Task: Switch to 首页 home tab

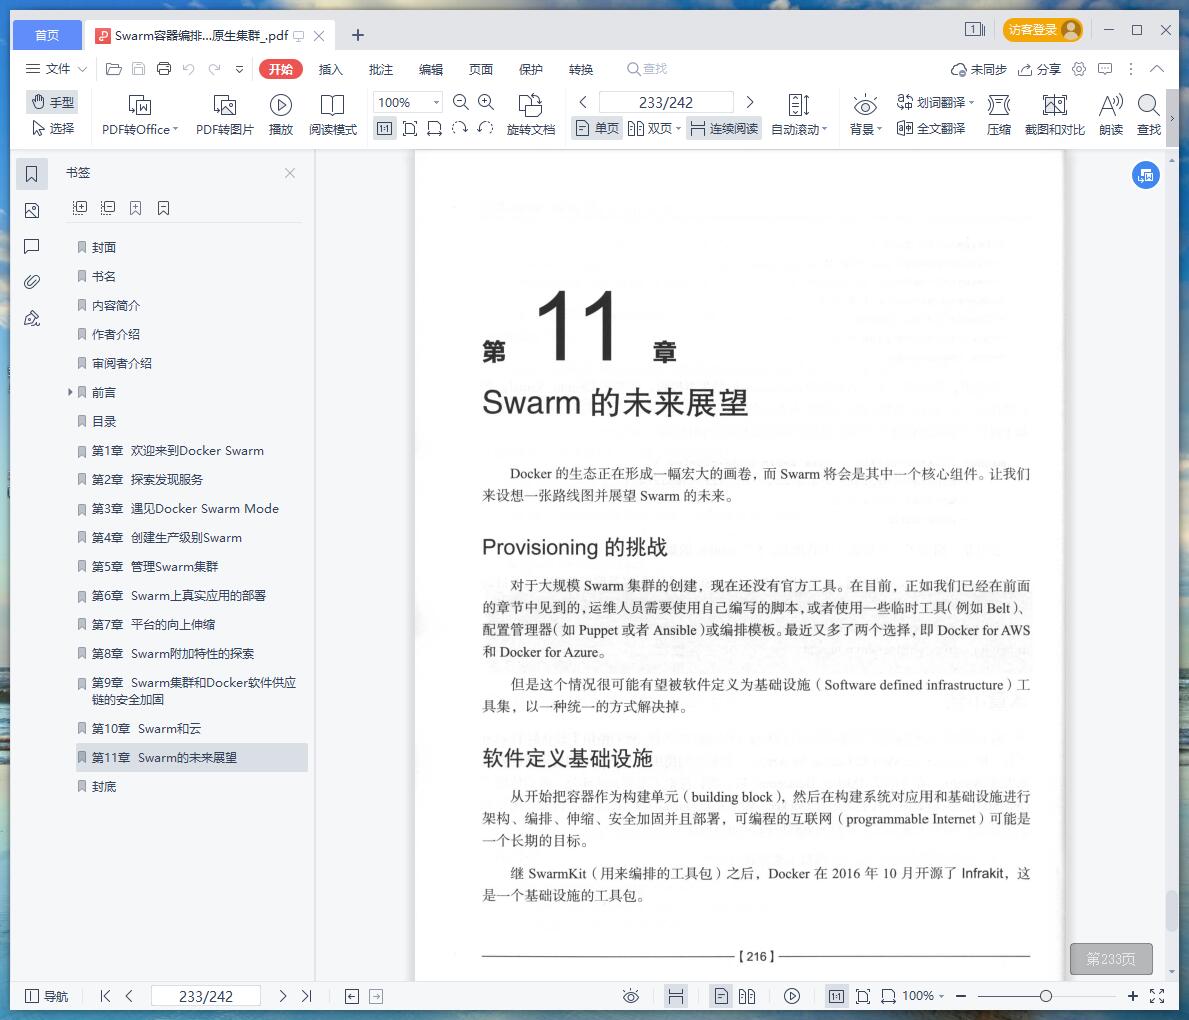Action: coord(47,35)
